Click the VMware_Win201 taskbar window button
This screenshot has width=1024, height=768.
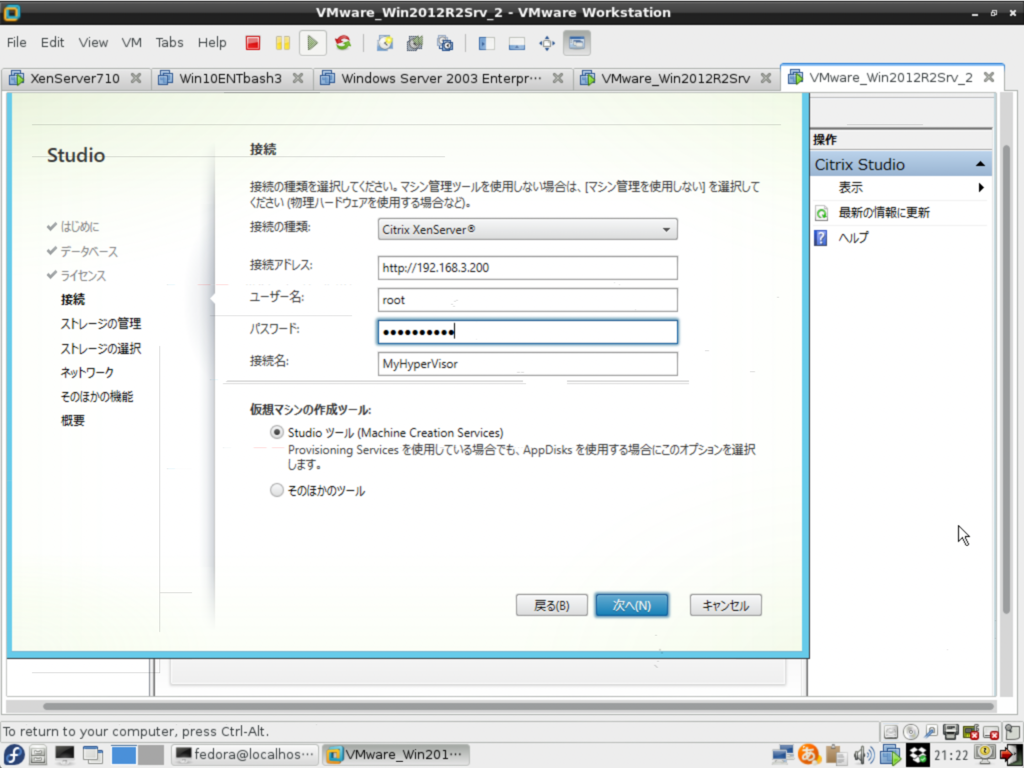tap(396, 755)
